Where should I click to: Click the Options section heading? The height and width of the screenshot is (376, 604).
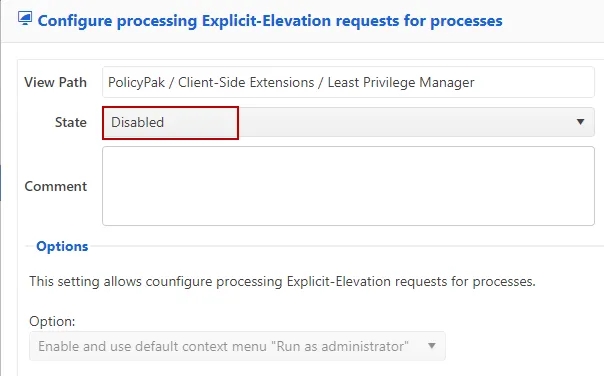coord(62,246)
